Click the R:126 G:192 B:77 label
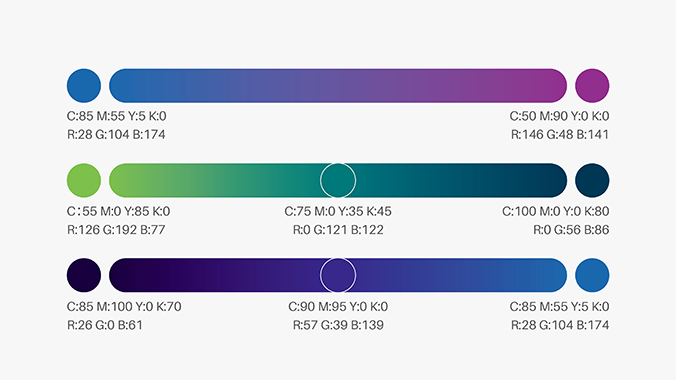676x380 pixels. 116,230
